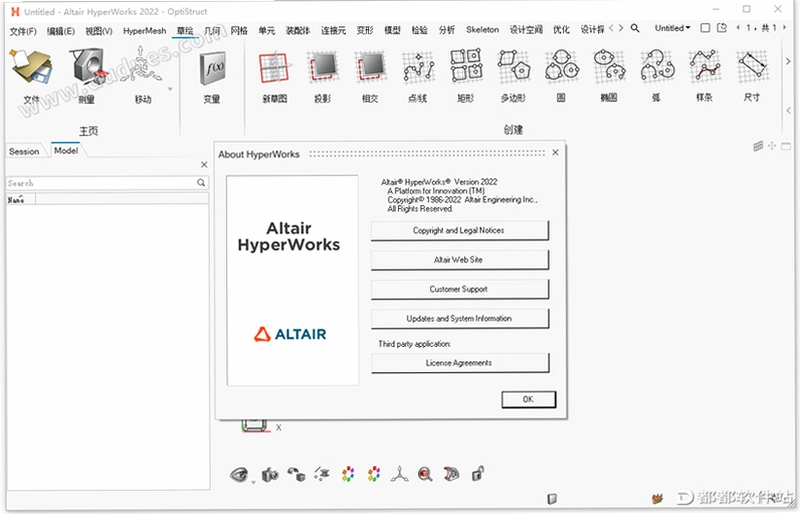Expand the eye icon dropdown arrow
This screenshot has width=800, height=514.
pyautogui.click(x=253, y=482)
